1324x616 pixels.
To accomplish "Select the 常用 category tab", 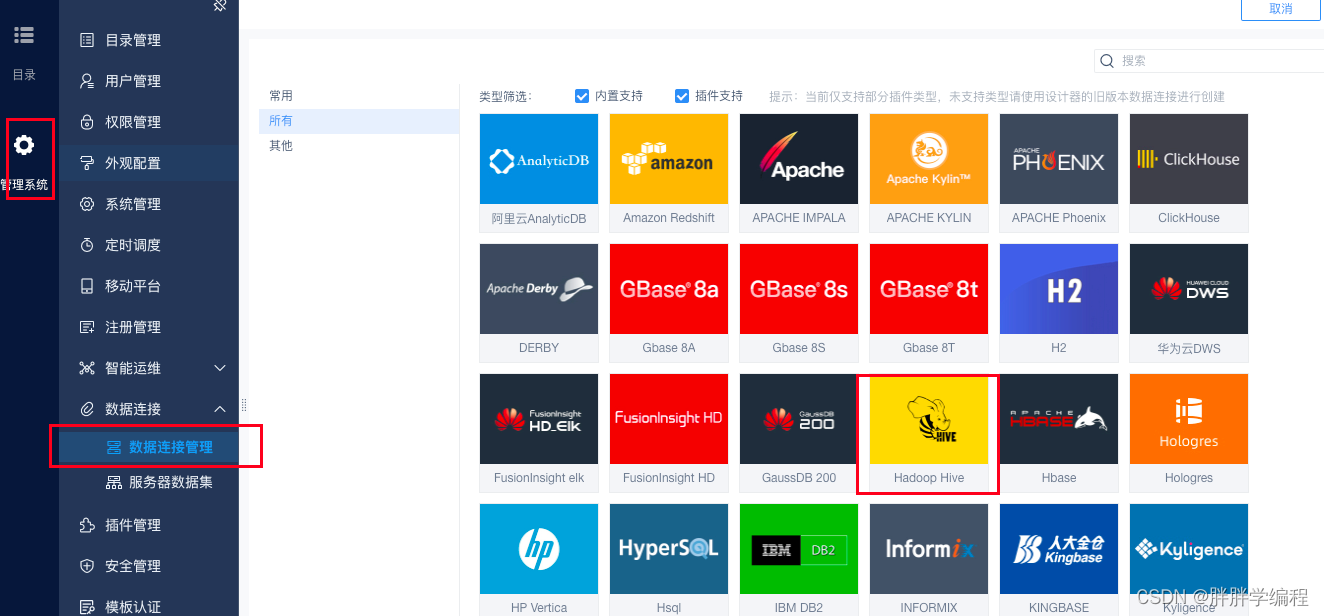I will [x=359, y=96].
